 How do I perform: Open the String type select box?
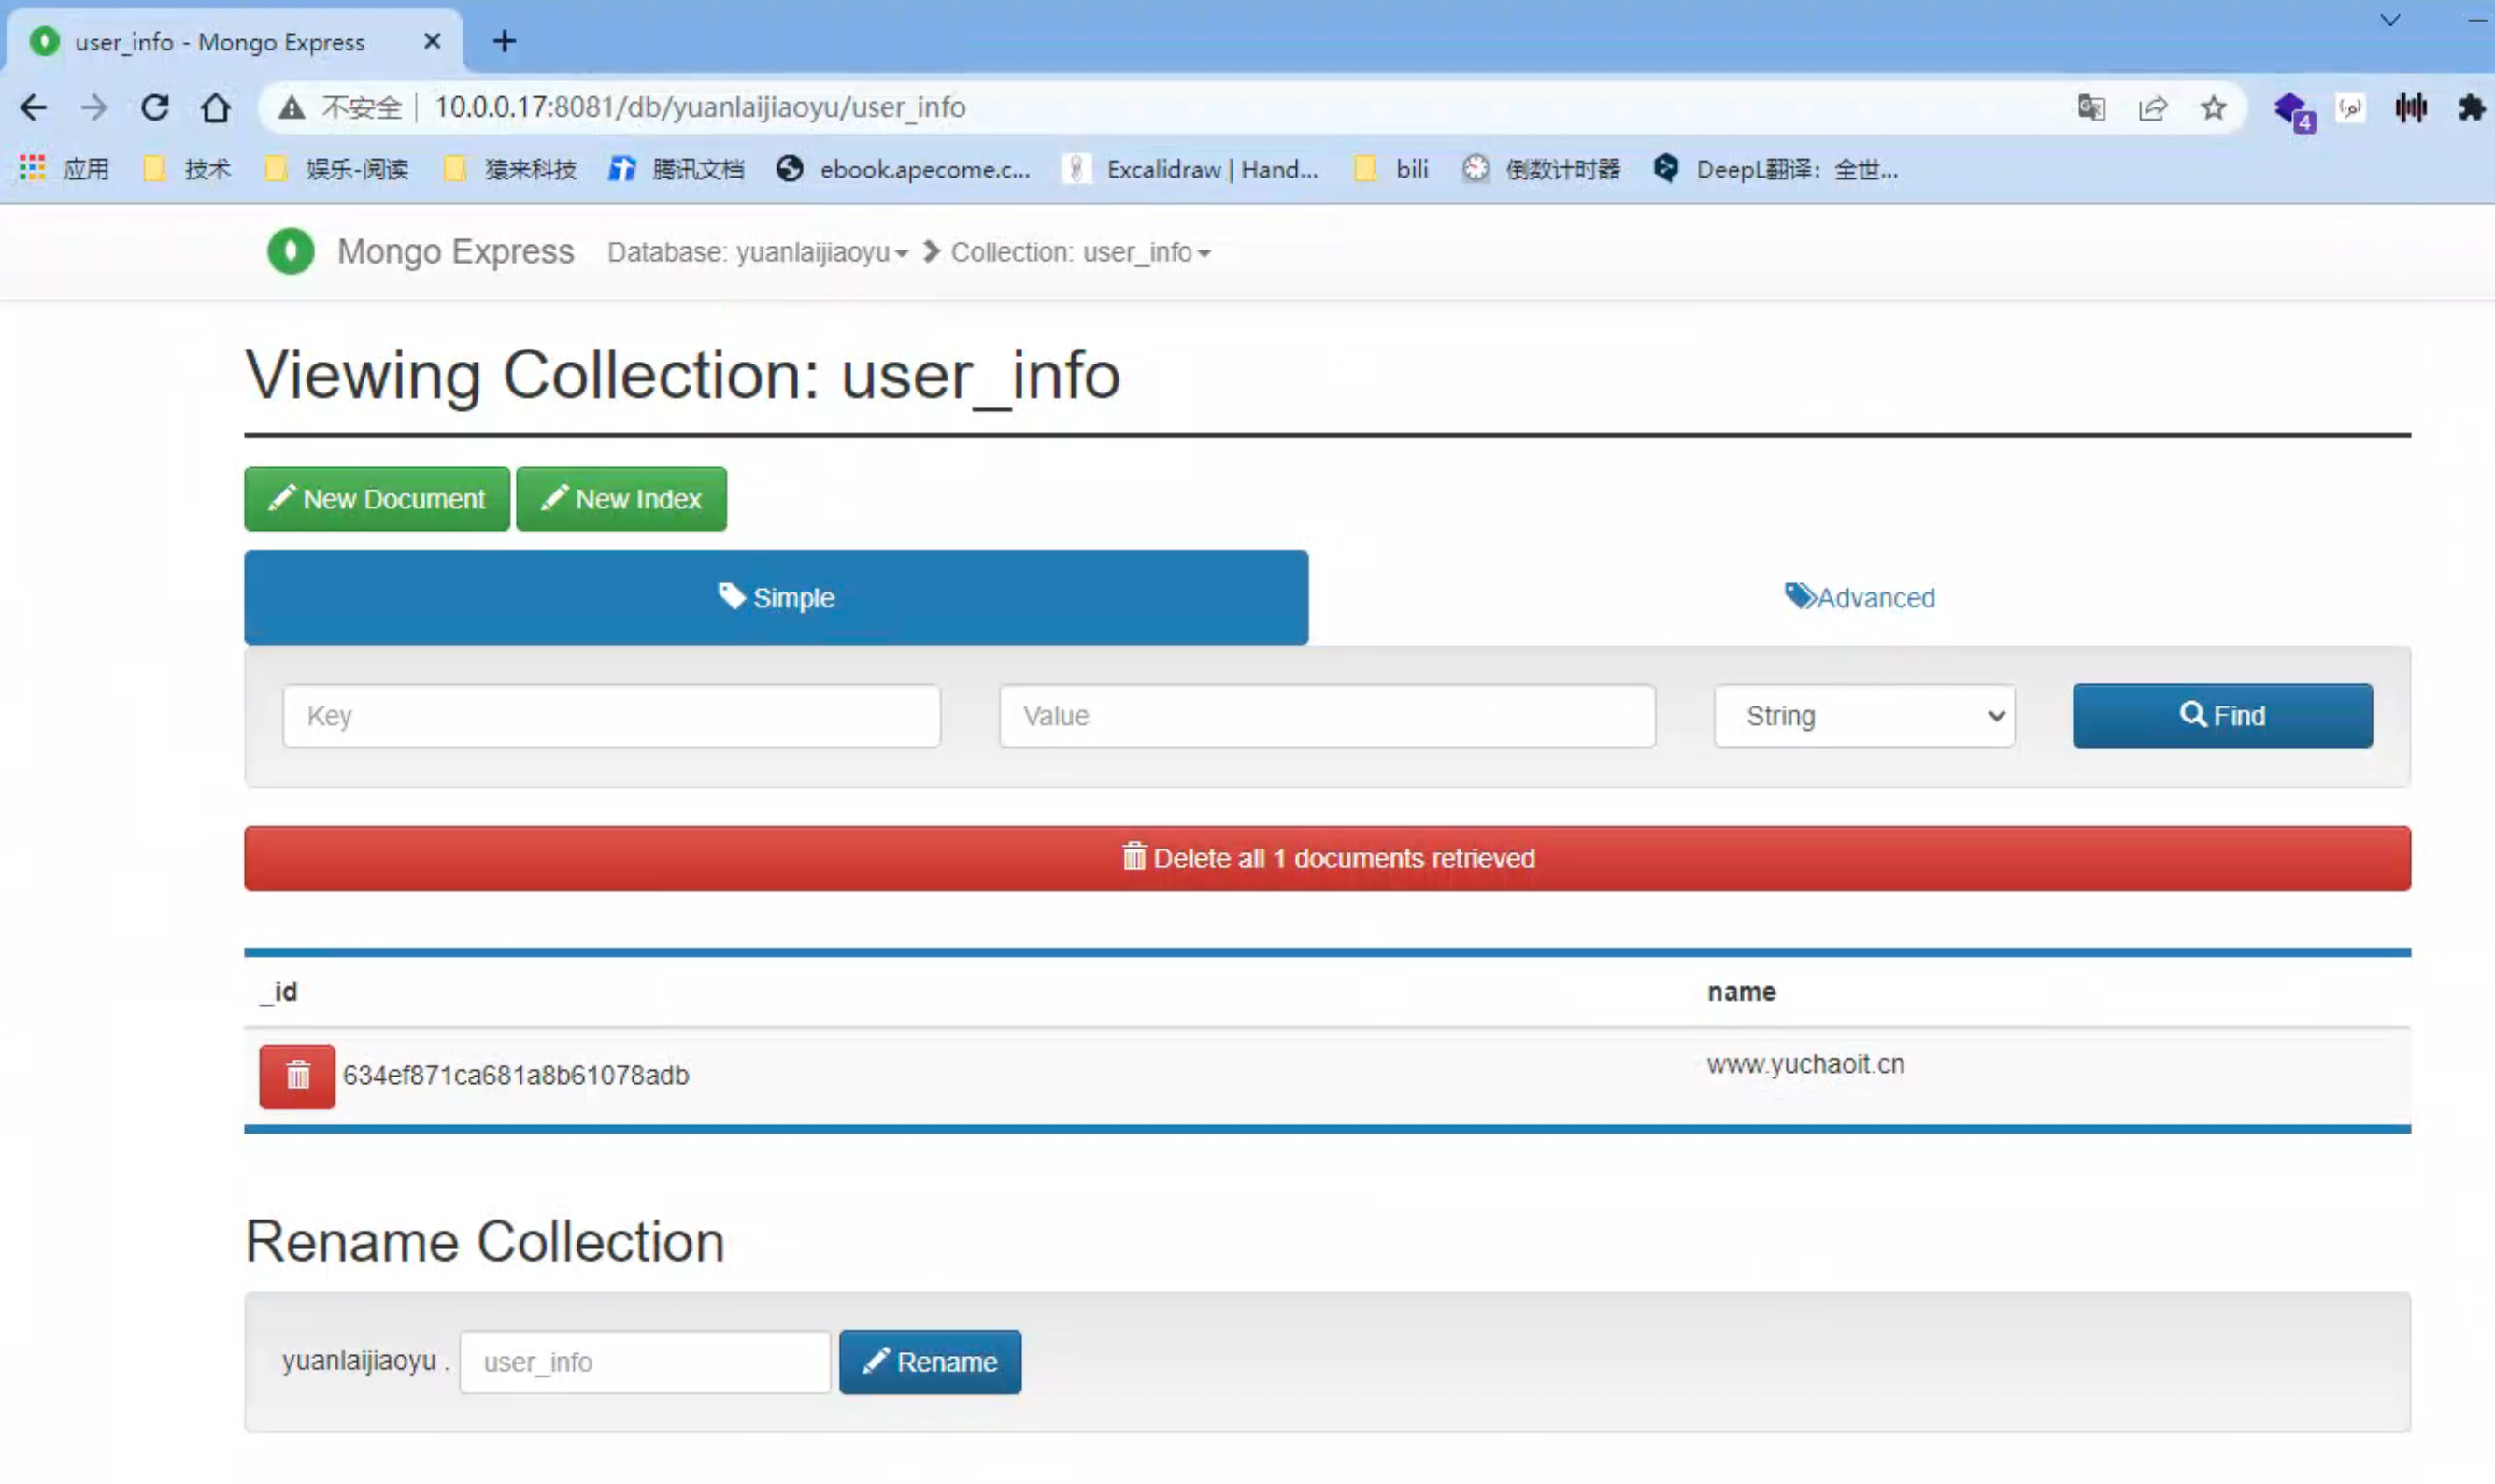[x=1864, y=716]
